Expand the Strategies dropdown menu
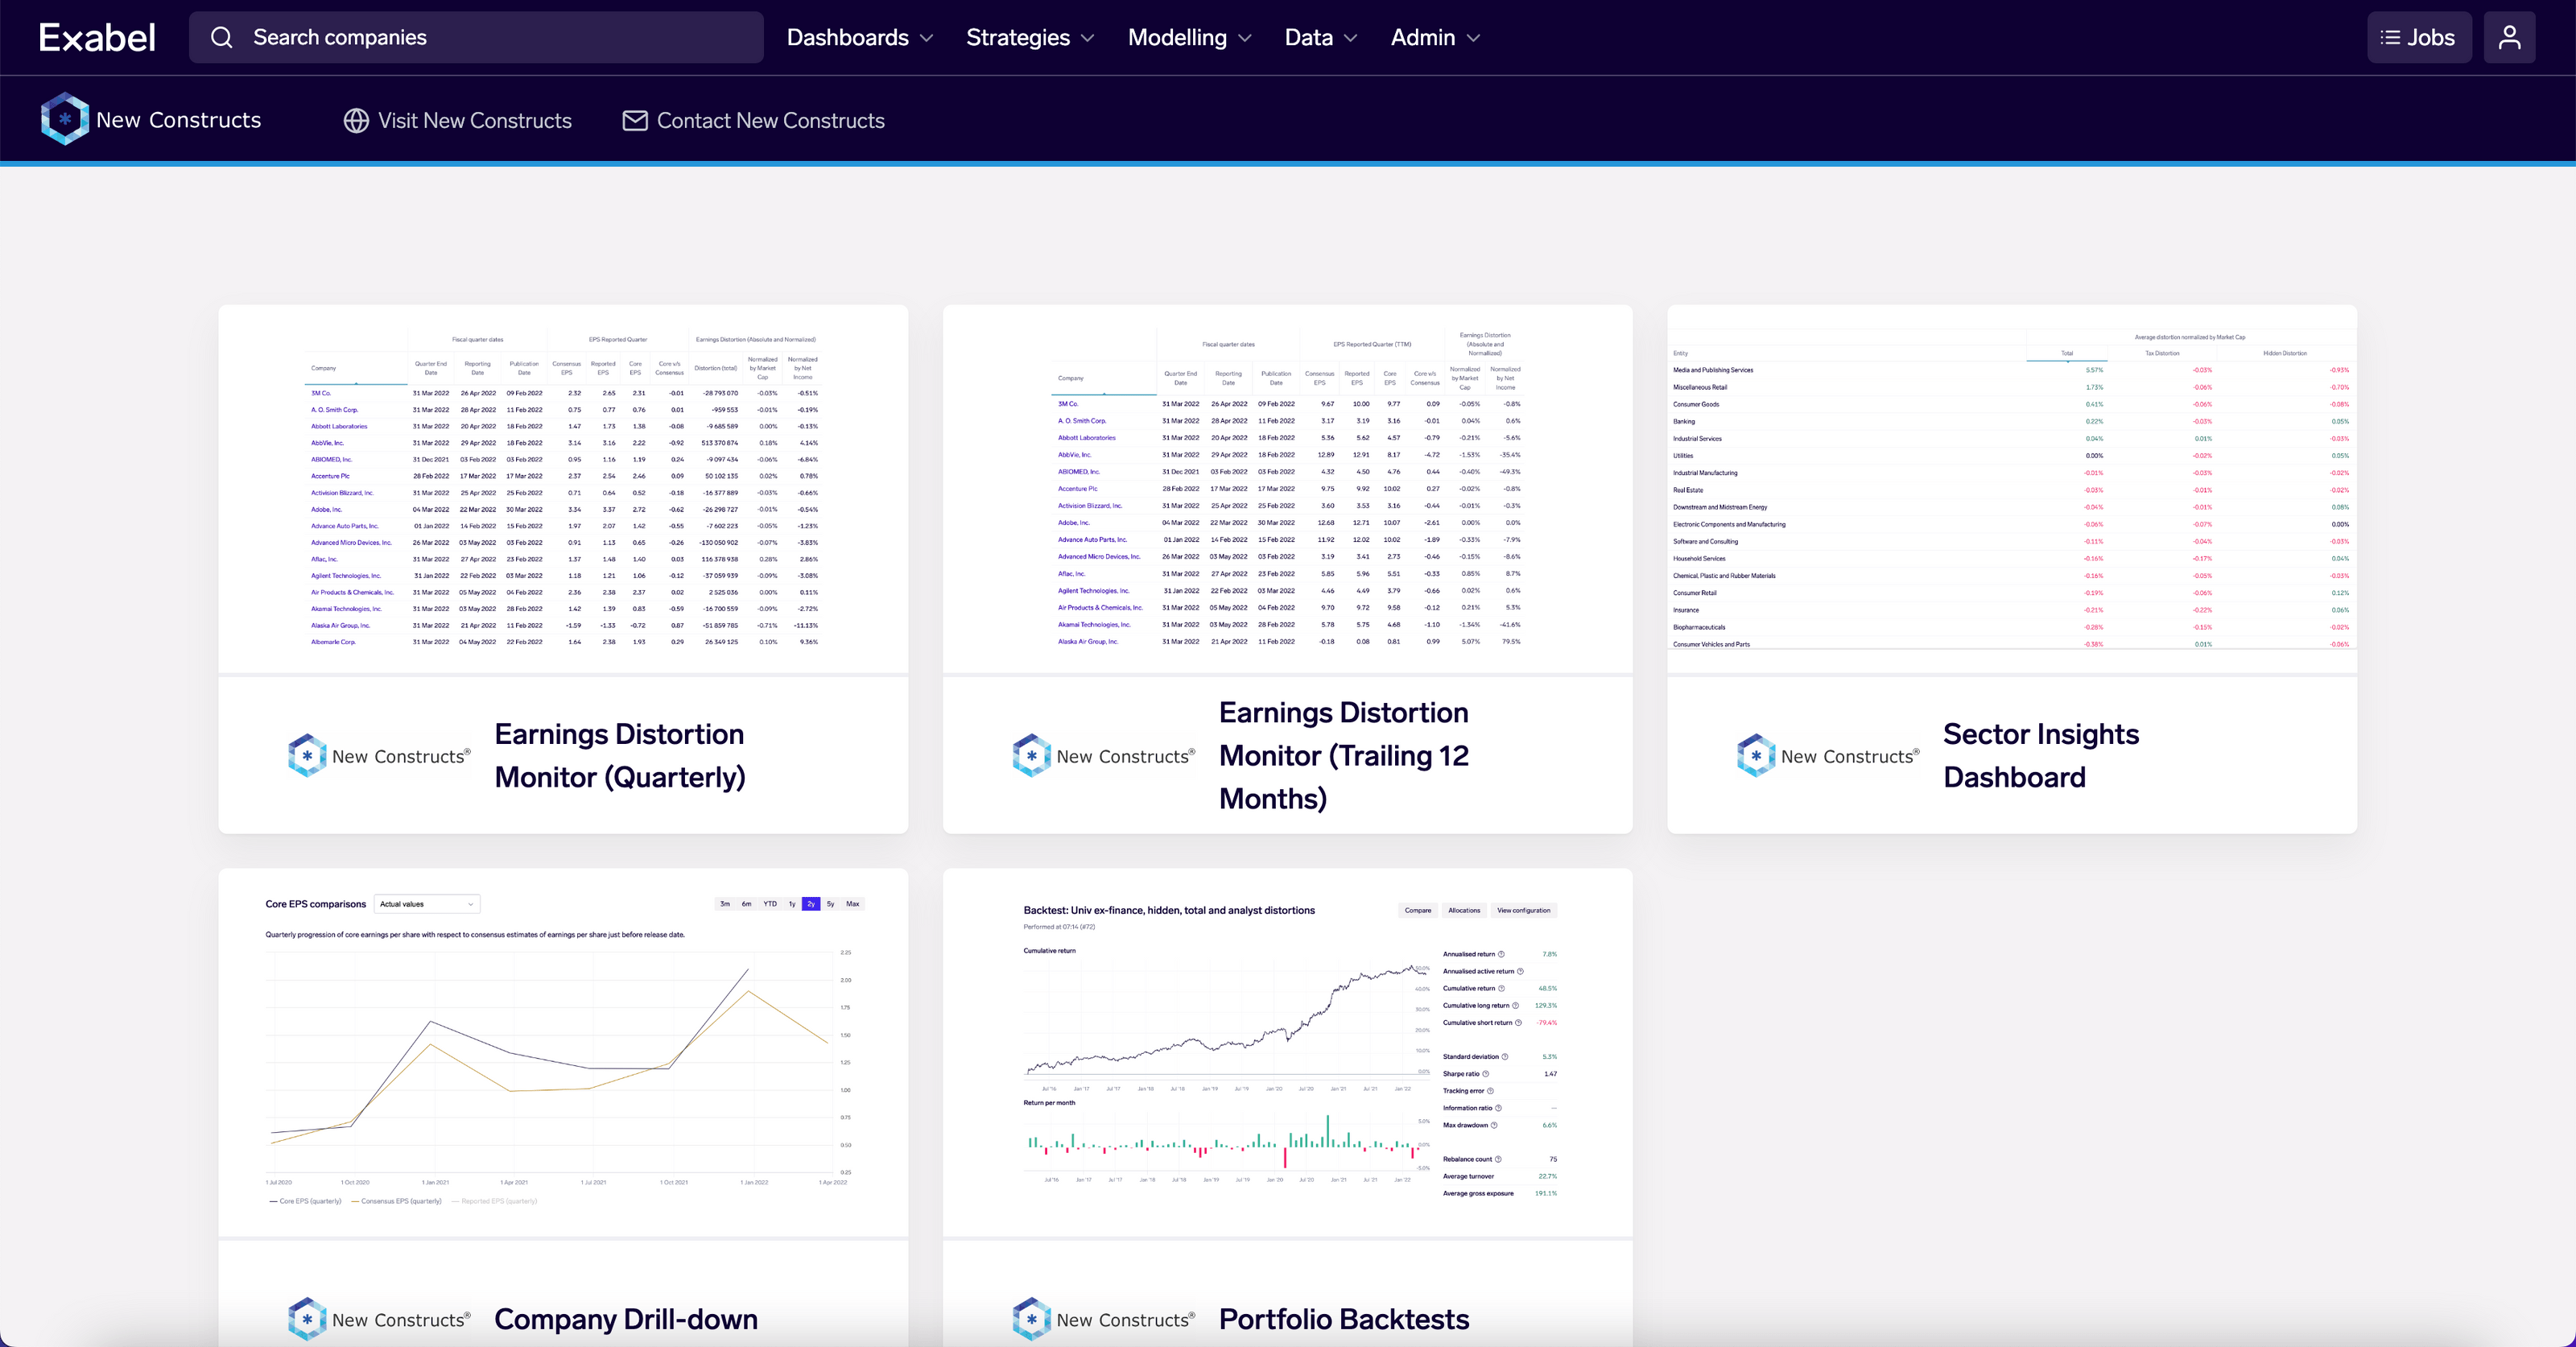The width and height of the screenshot is (2576, 1347). (x=1029, y=38)
